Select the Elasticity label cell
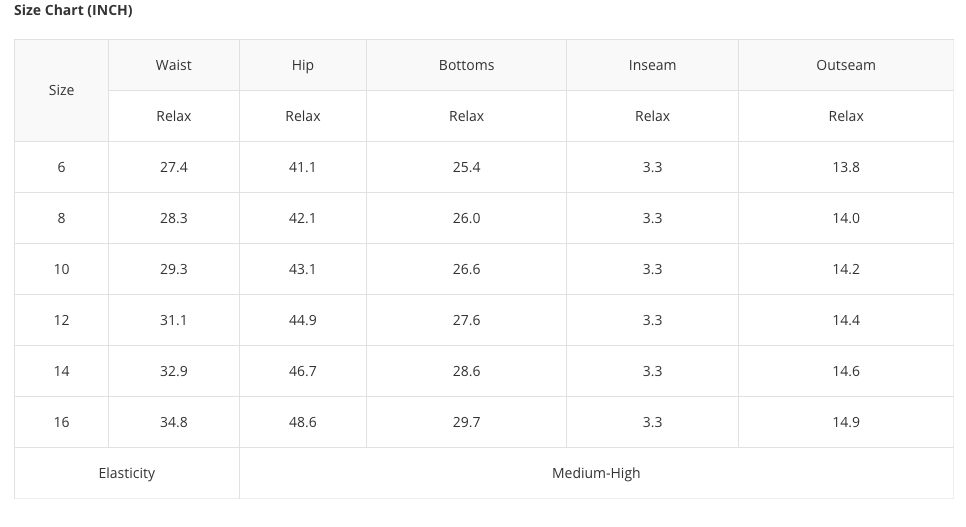Image resolution: width=966 pixels, height=527 pixels. 127,473
